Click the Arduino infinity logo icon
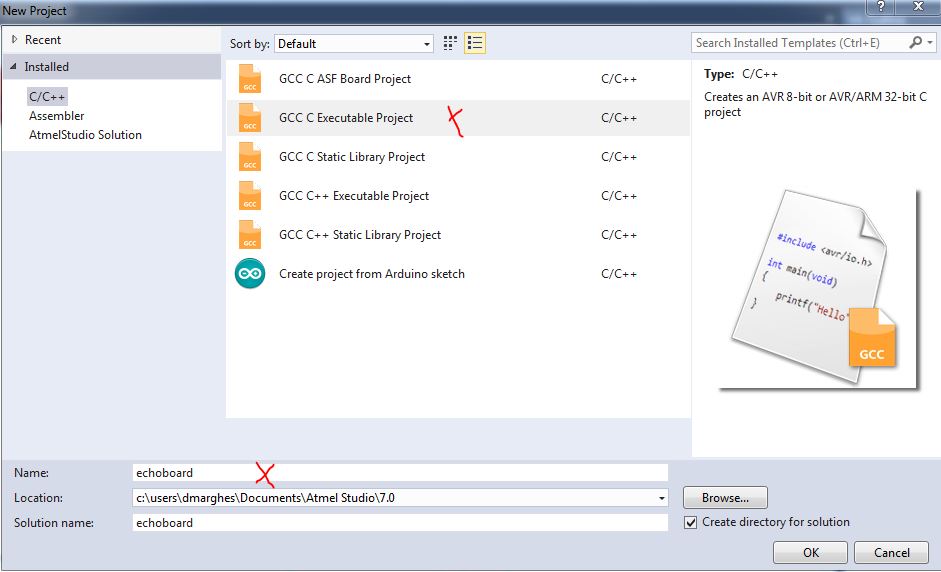The image size is (941, 572). click(250, 274)
